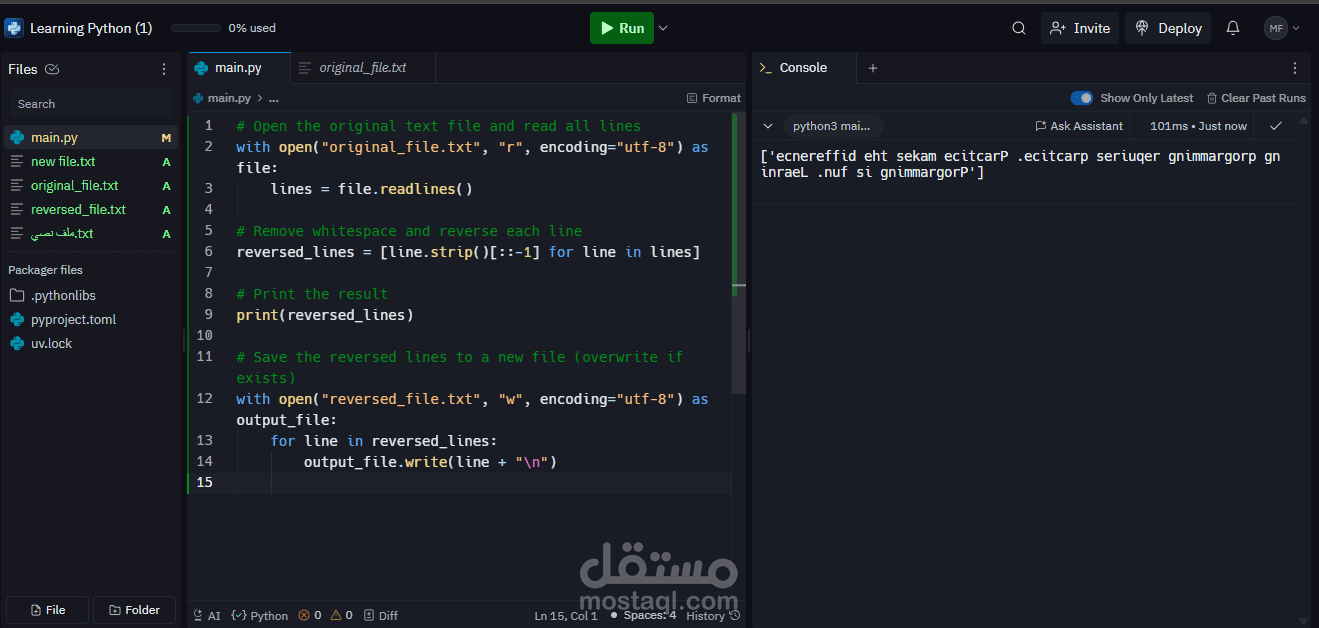Click the warnings triangle count showing 0
The width and height of the screenshot is (1319, 628).
click(341, 616)
